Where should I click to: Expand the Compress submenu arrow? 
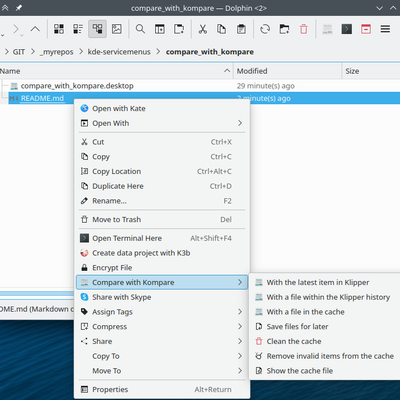[x=240, y=326]
